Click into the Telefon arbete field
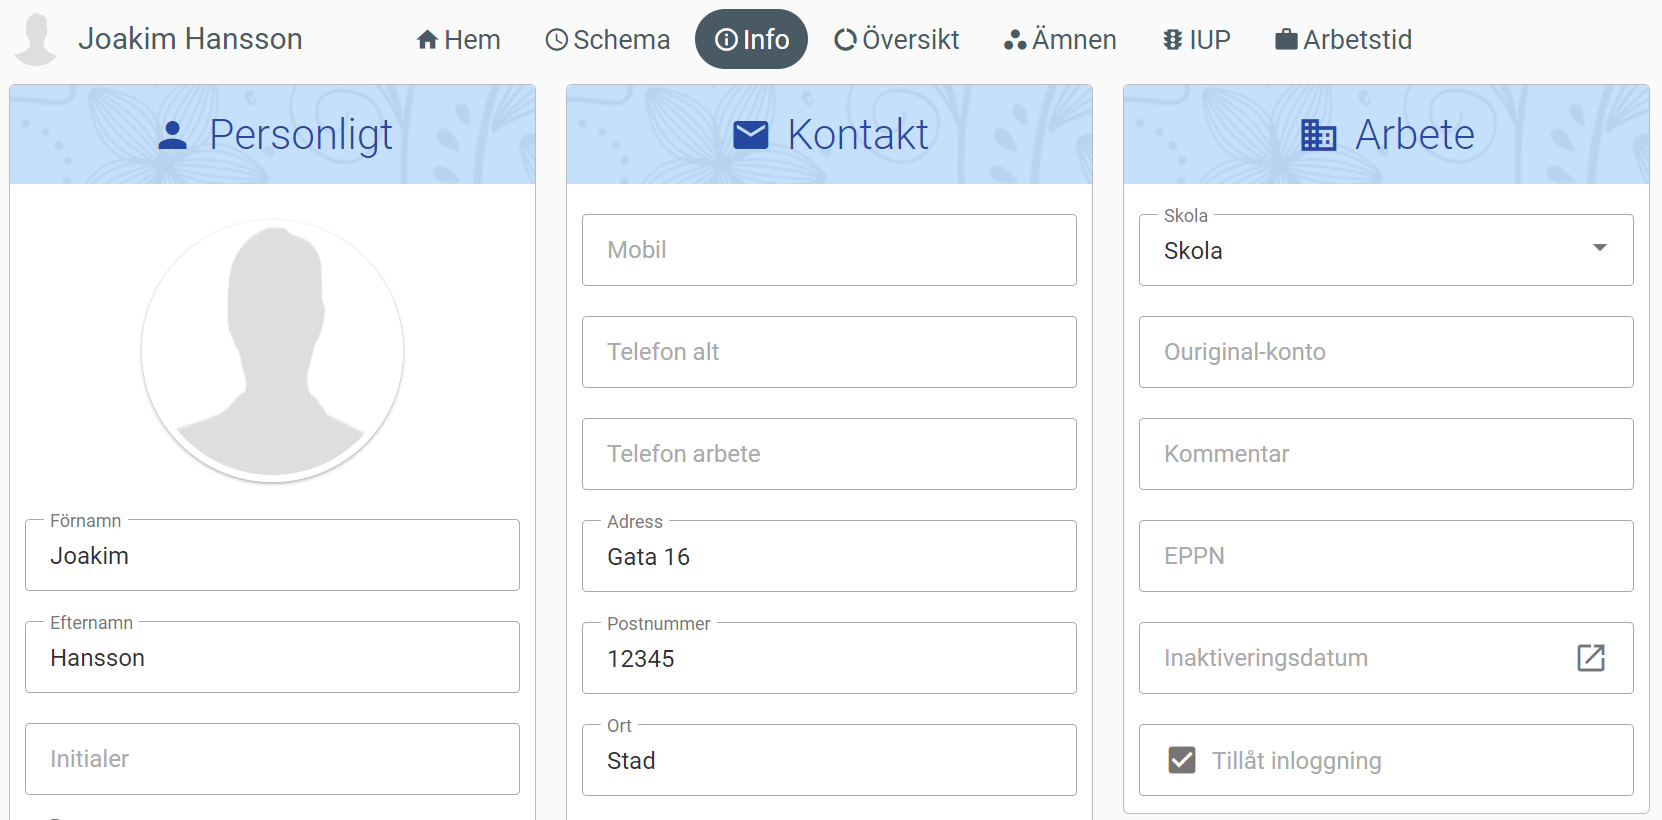The width and height of the screenshot is (1662, 820). (x=829, y=454)
